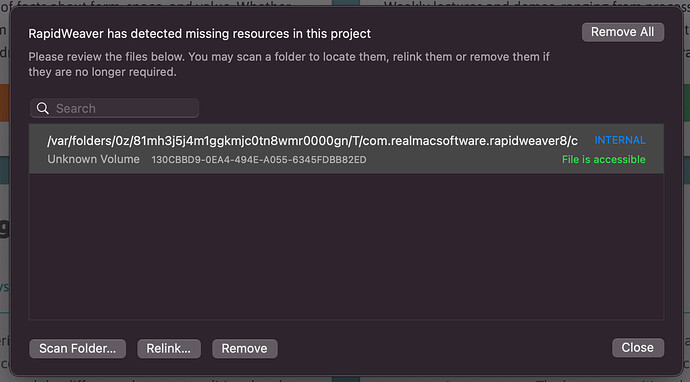Click the Remove All button
690x382 pixels.
[x=623, y=32]
